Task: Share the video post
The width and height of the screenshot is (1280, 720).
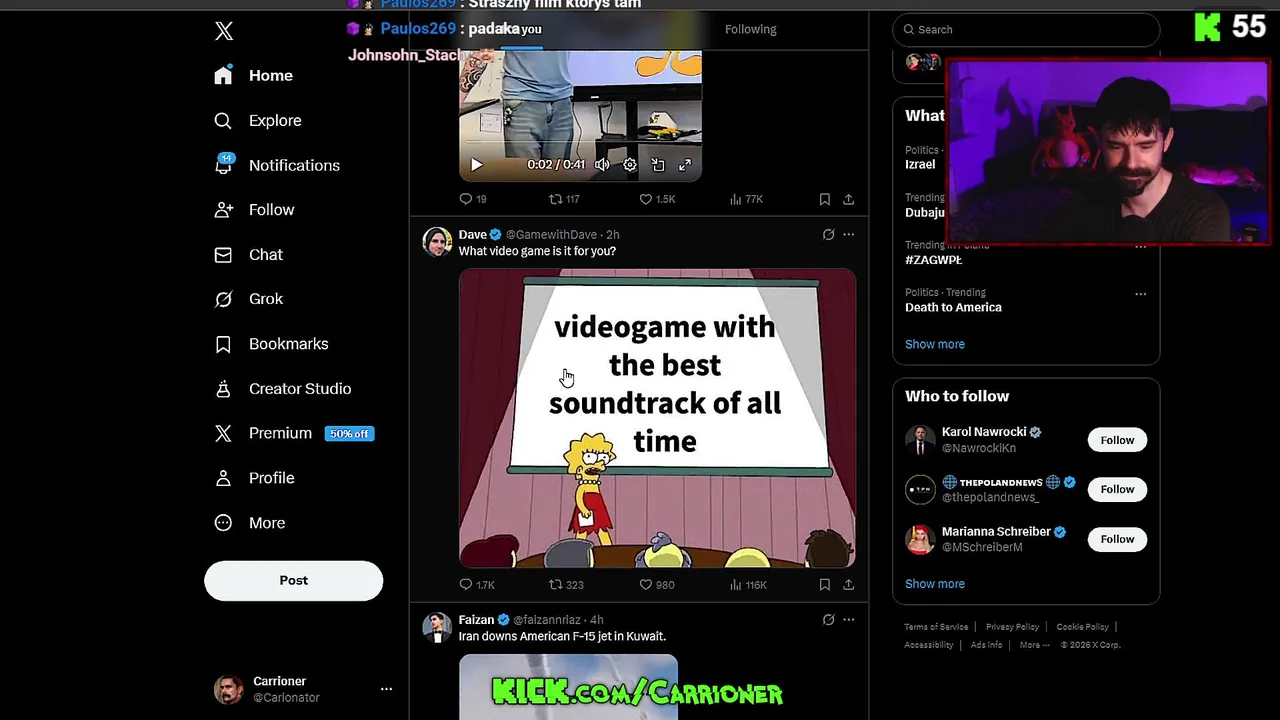Action: coord(848,199)
